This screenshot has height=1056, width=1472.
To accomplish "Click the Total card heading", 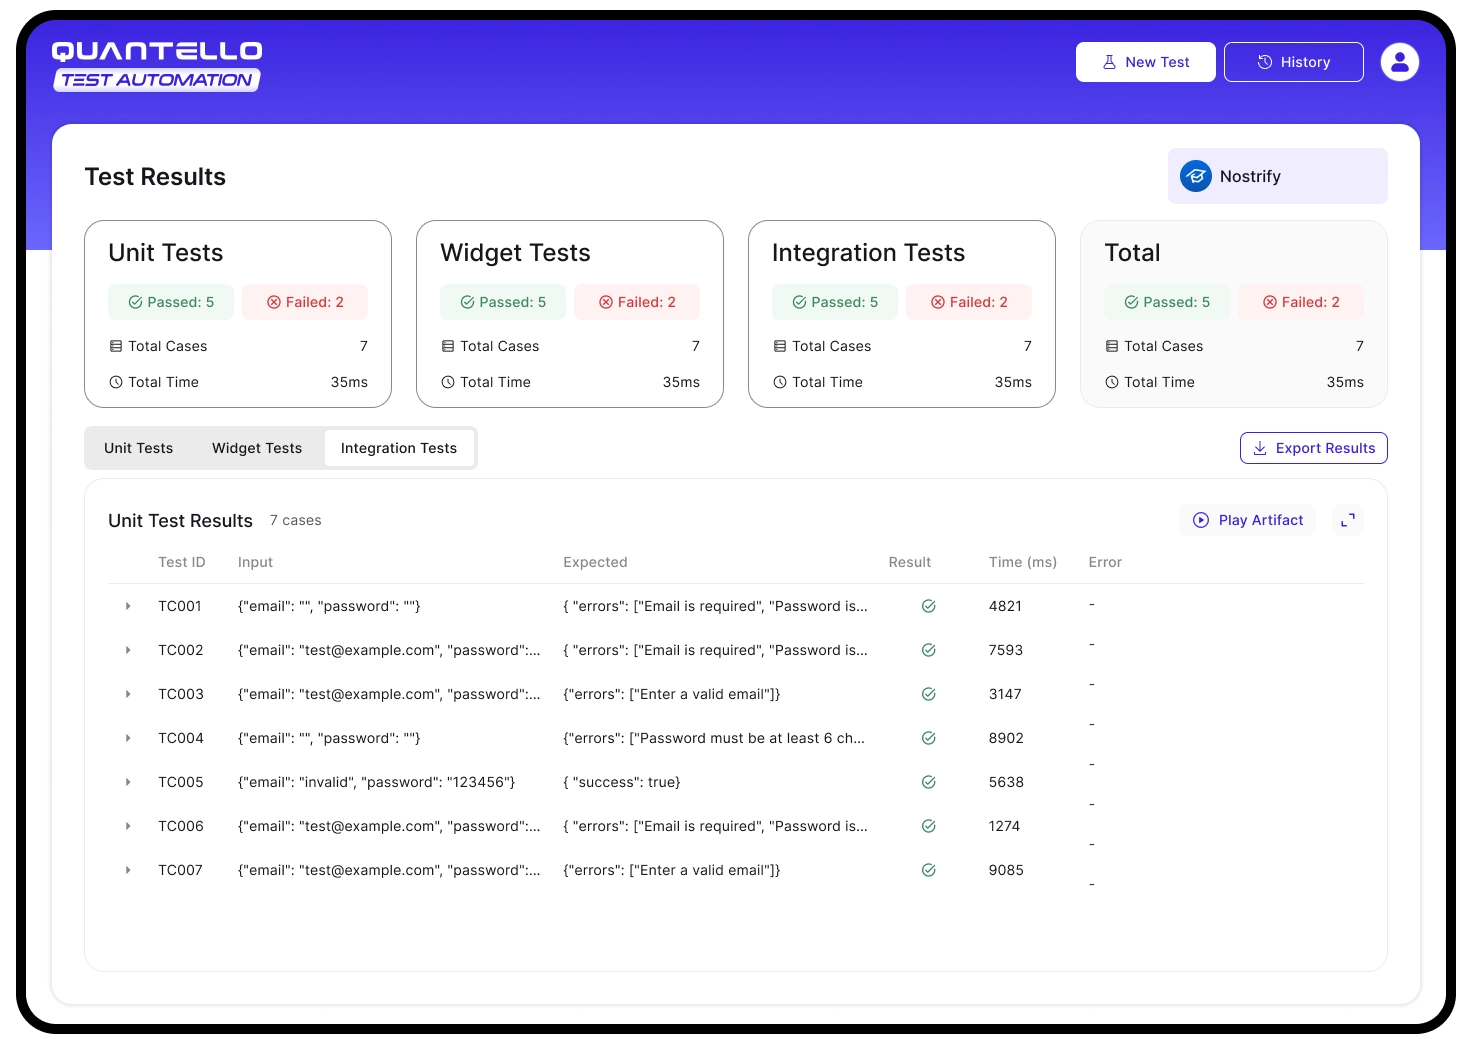I will click(x=1132, y=253).
